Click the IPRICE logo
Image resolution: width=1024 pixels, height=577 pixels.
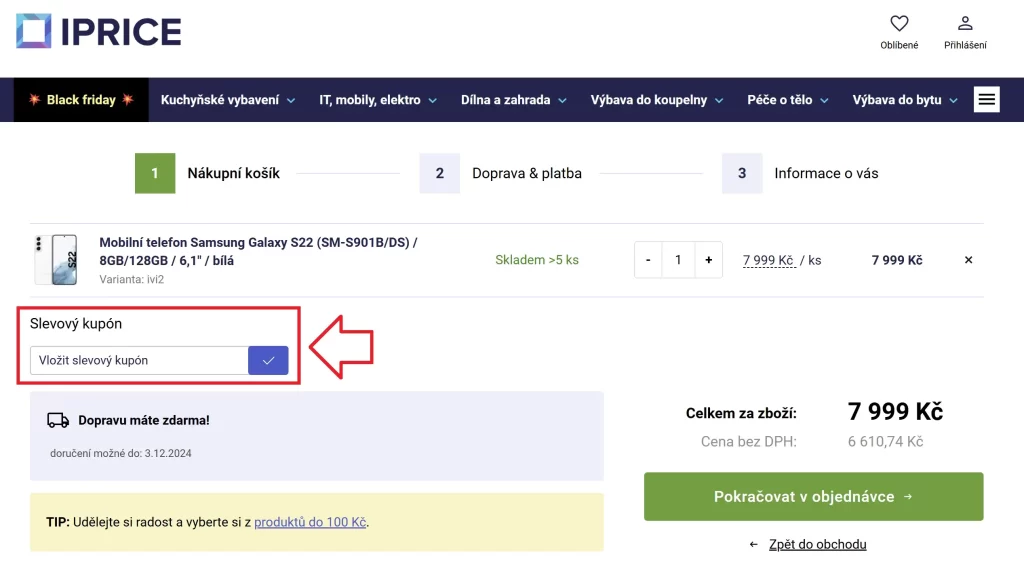99,31
